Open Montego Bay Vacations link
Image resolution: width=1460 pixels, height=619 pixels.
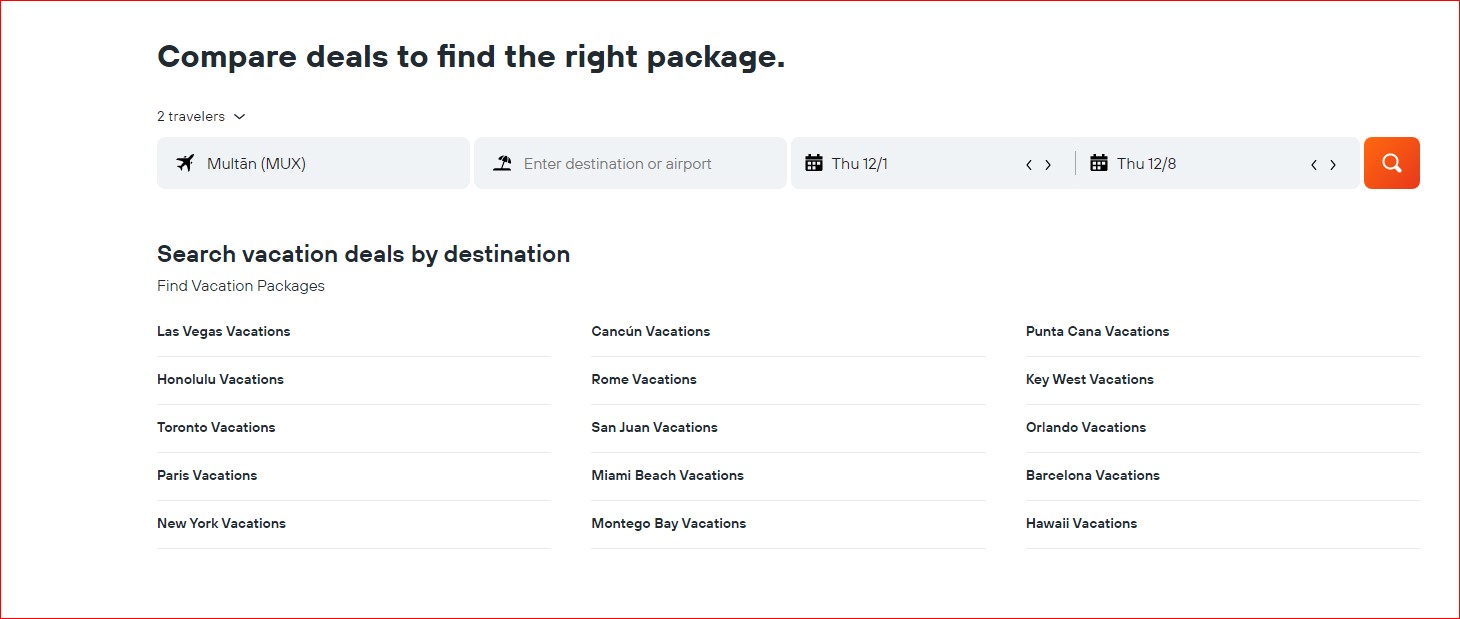(x=669, y=523)
